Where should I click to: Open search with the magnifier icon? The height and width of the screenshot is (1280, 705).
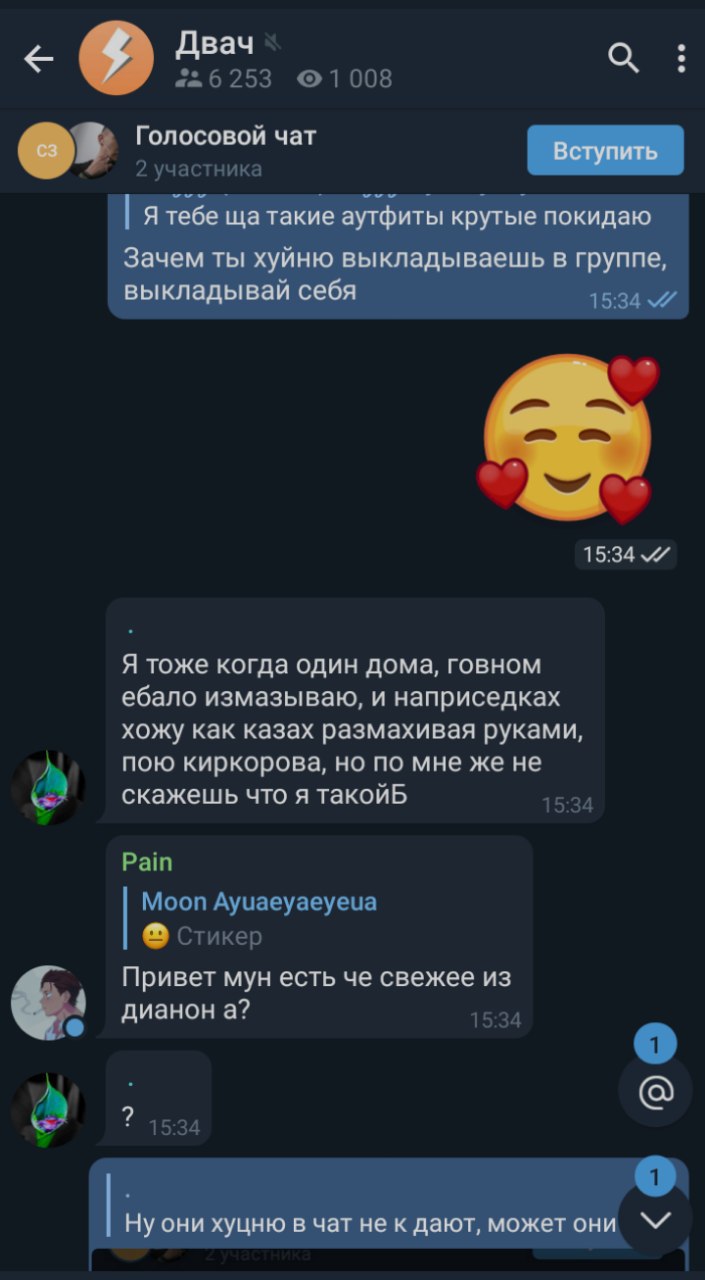[623, 60]
